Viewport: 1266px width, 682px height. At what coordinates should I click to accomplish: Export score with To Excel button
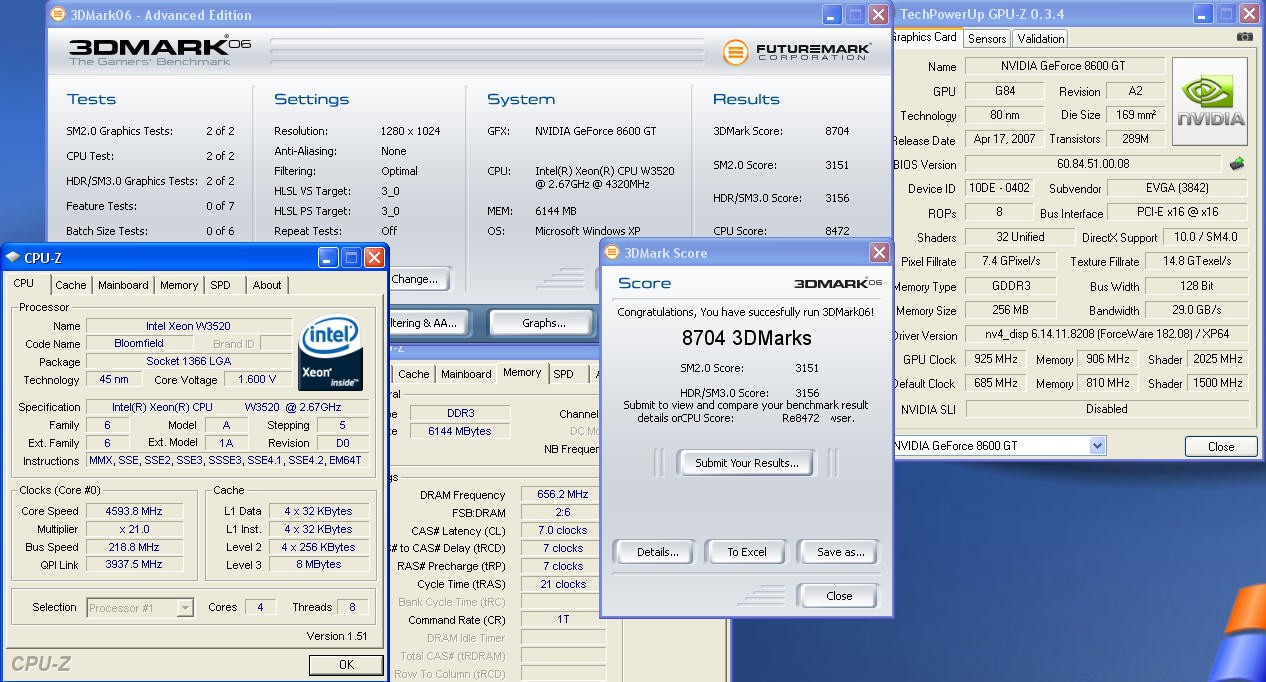pos(747,552)
